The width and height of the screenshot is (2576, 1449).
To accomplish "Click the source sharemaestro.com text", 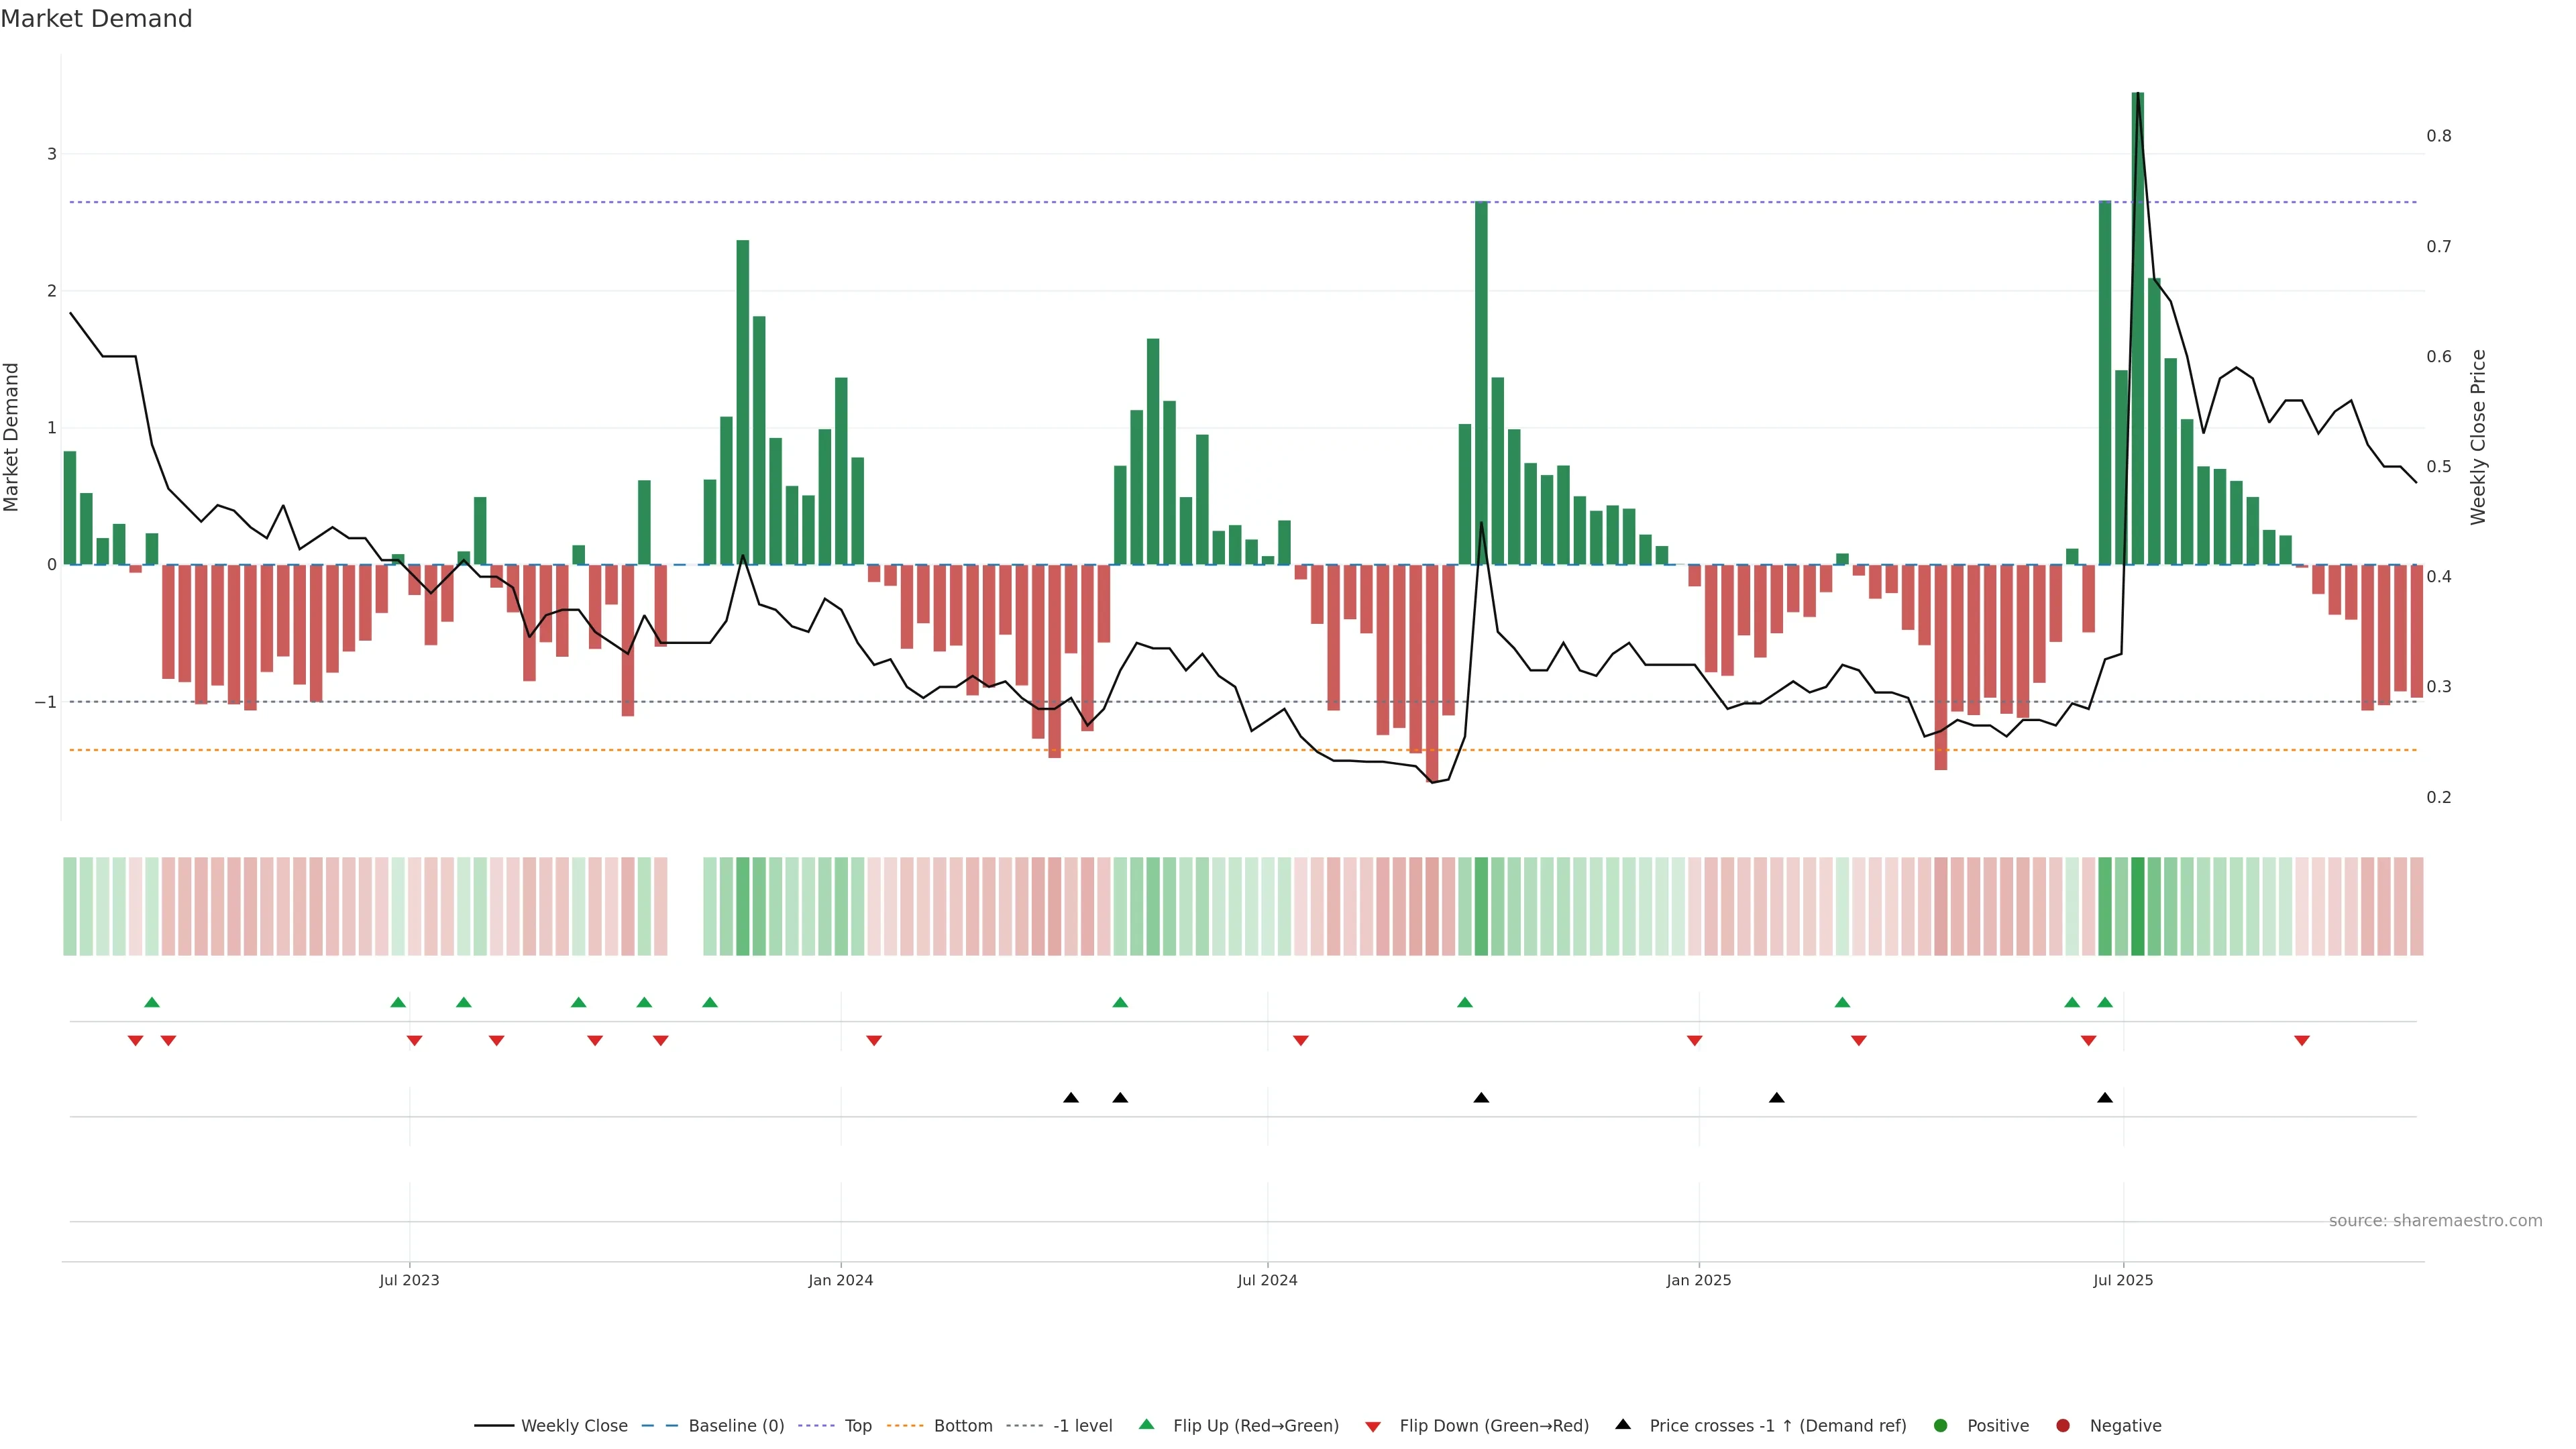I will click(2435, 1221).
